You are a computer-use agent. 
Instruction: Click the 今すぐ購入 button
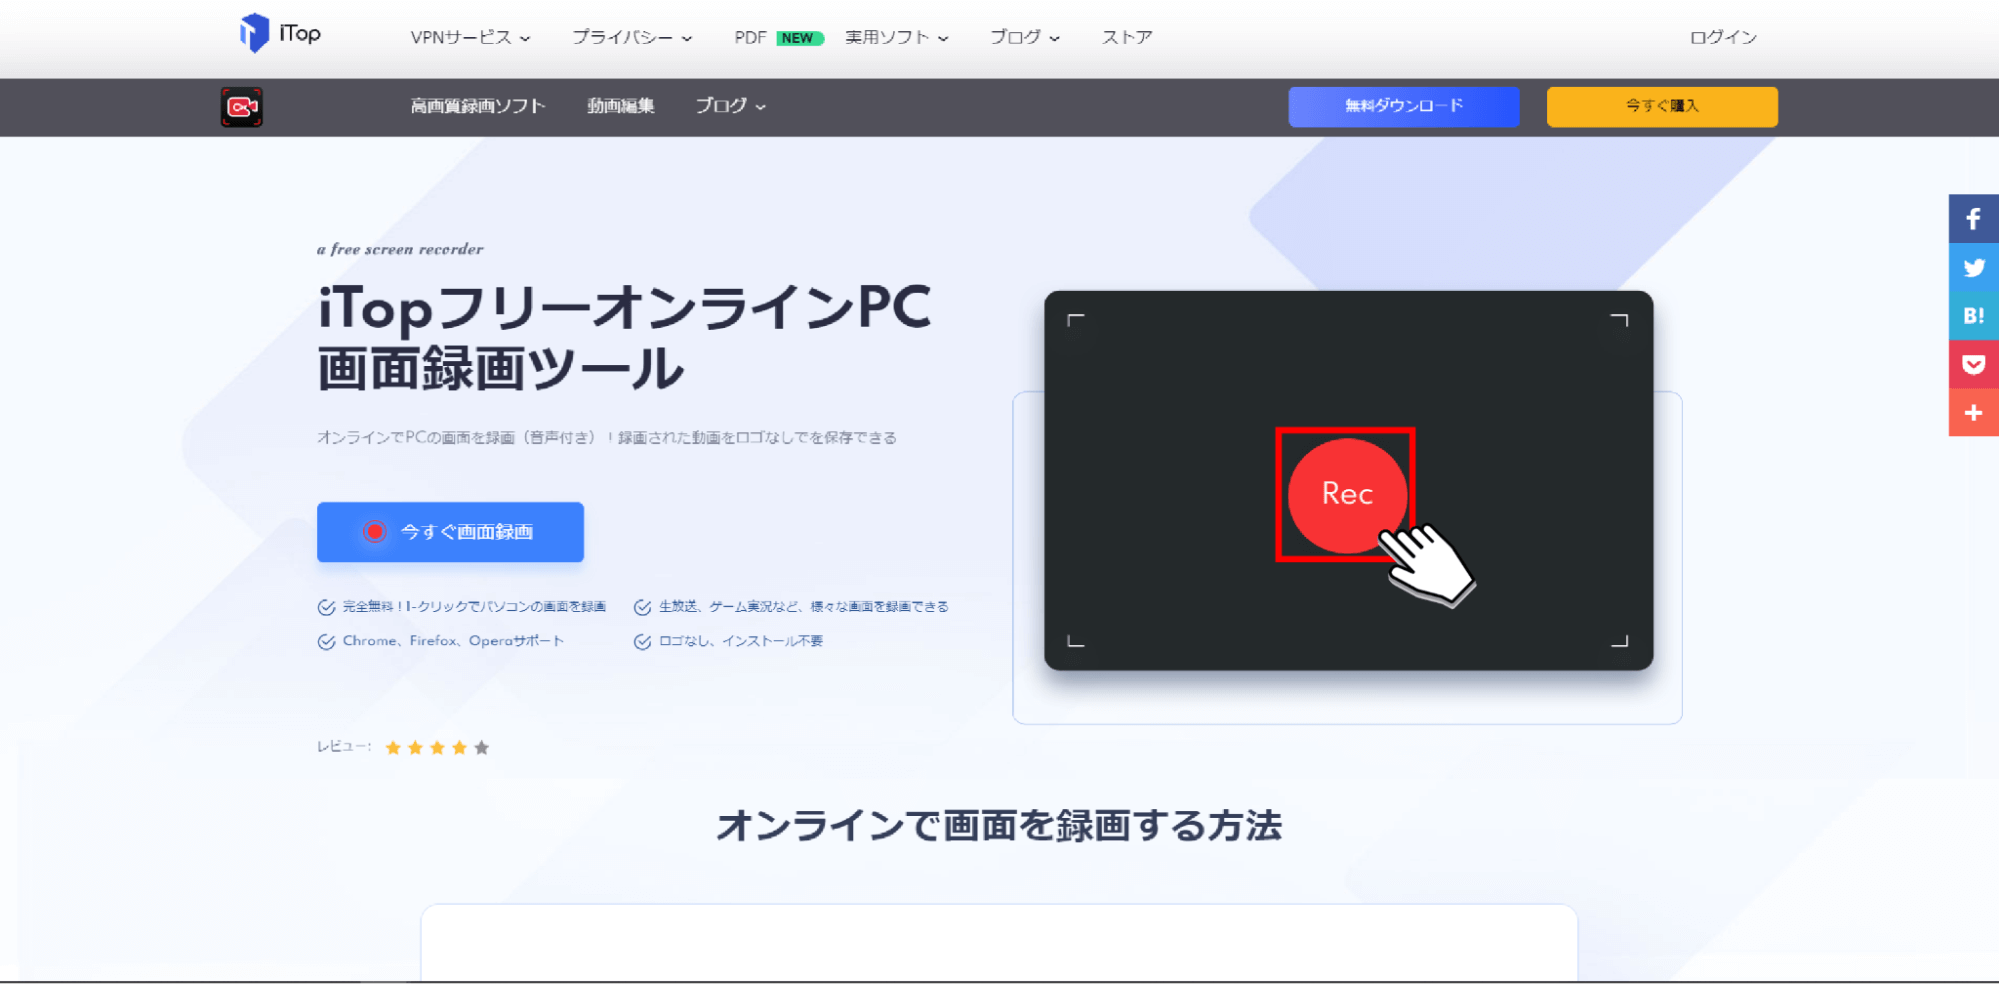pos(1662,107)
